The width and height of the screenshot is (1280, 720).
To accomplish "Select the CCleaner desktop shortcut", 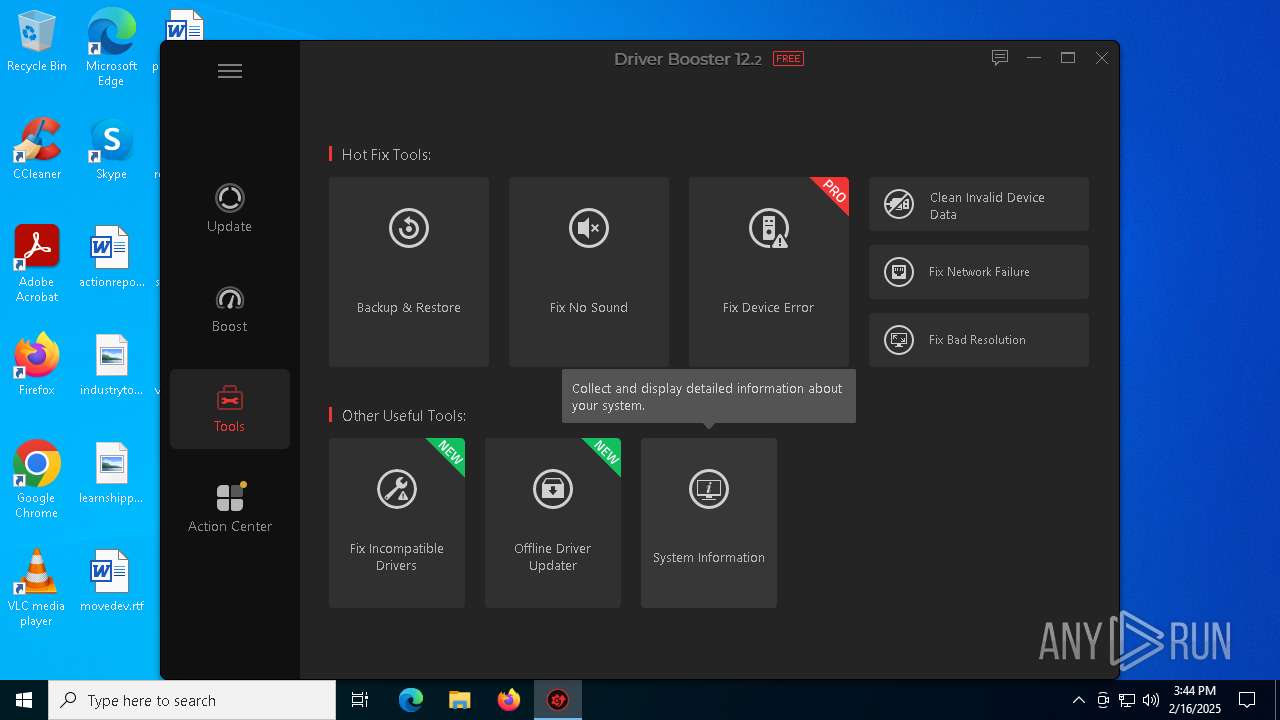I will click(37, 149).
